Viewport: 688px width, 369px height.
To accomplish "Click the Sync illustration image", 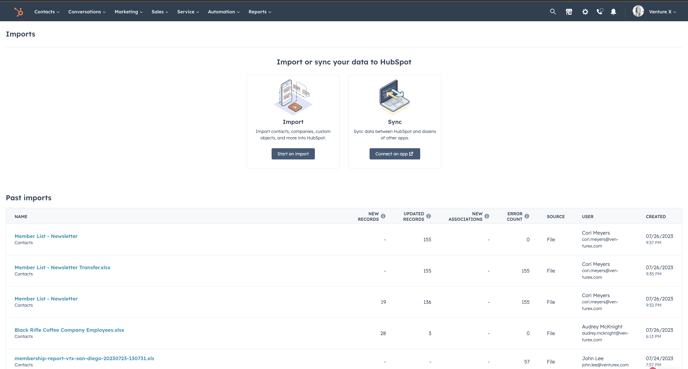I will tap(394, 97).
